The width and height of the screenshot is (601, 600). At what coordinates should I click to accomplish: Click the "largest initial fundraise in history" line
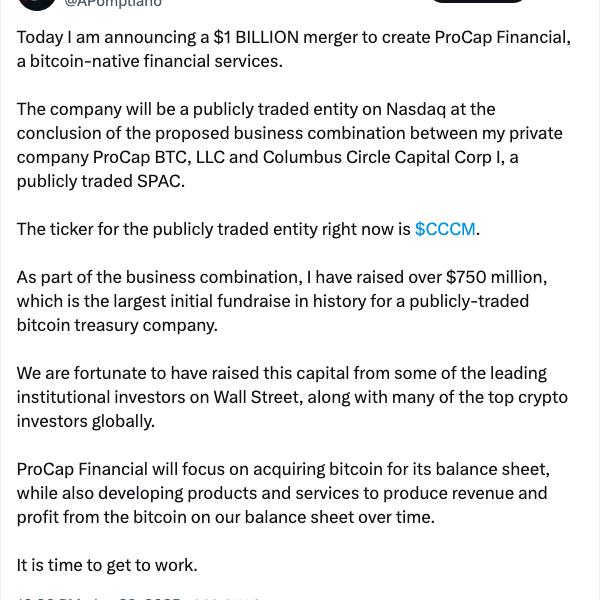pos(273,301)
